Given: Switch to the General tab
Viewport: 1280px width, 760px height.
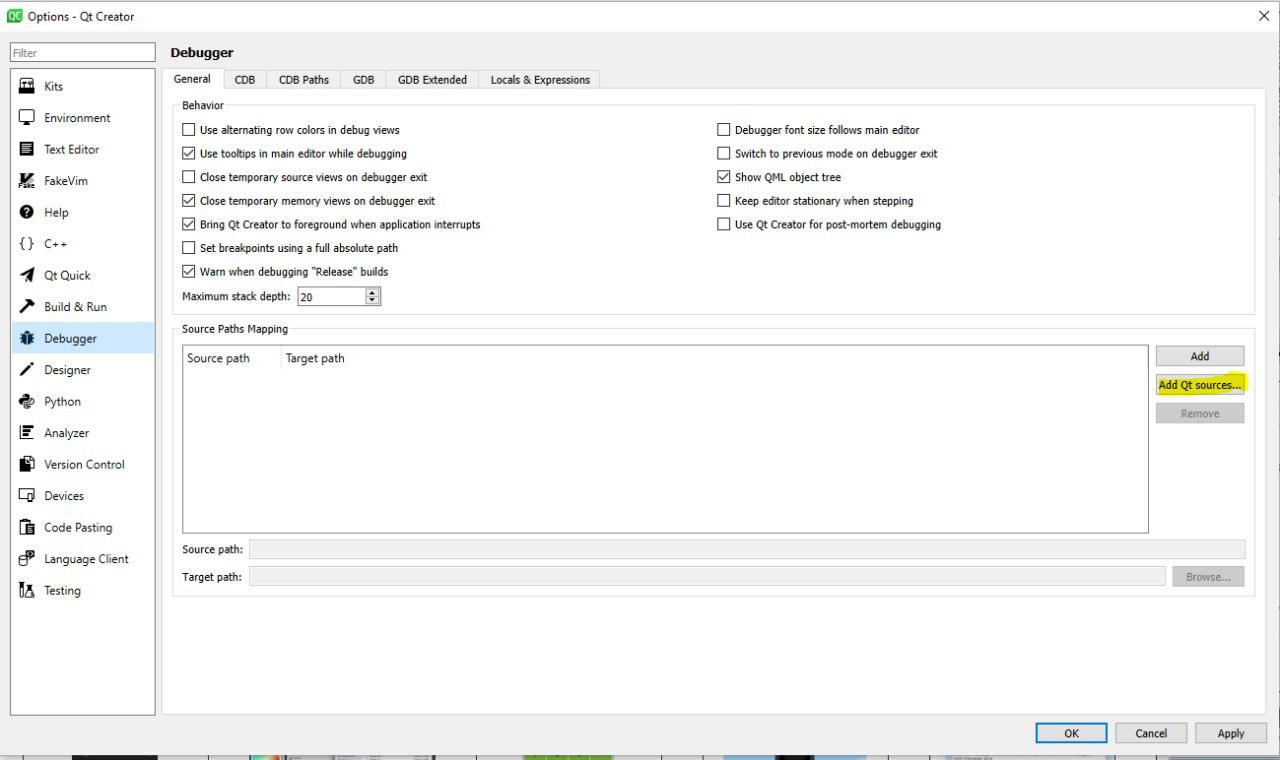Looking at the screenshot, I should 192,79.
